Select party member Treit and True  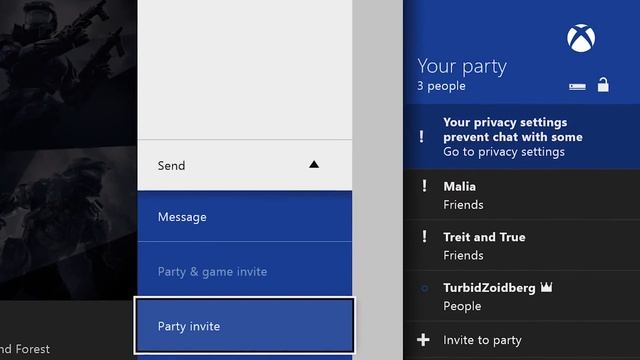click(x=522, y=245)
